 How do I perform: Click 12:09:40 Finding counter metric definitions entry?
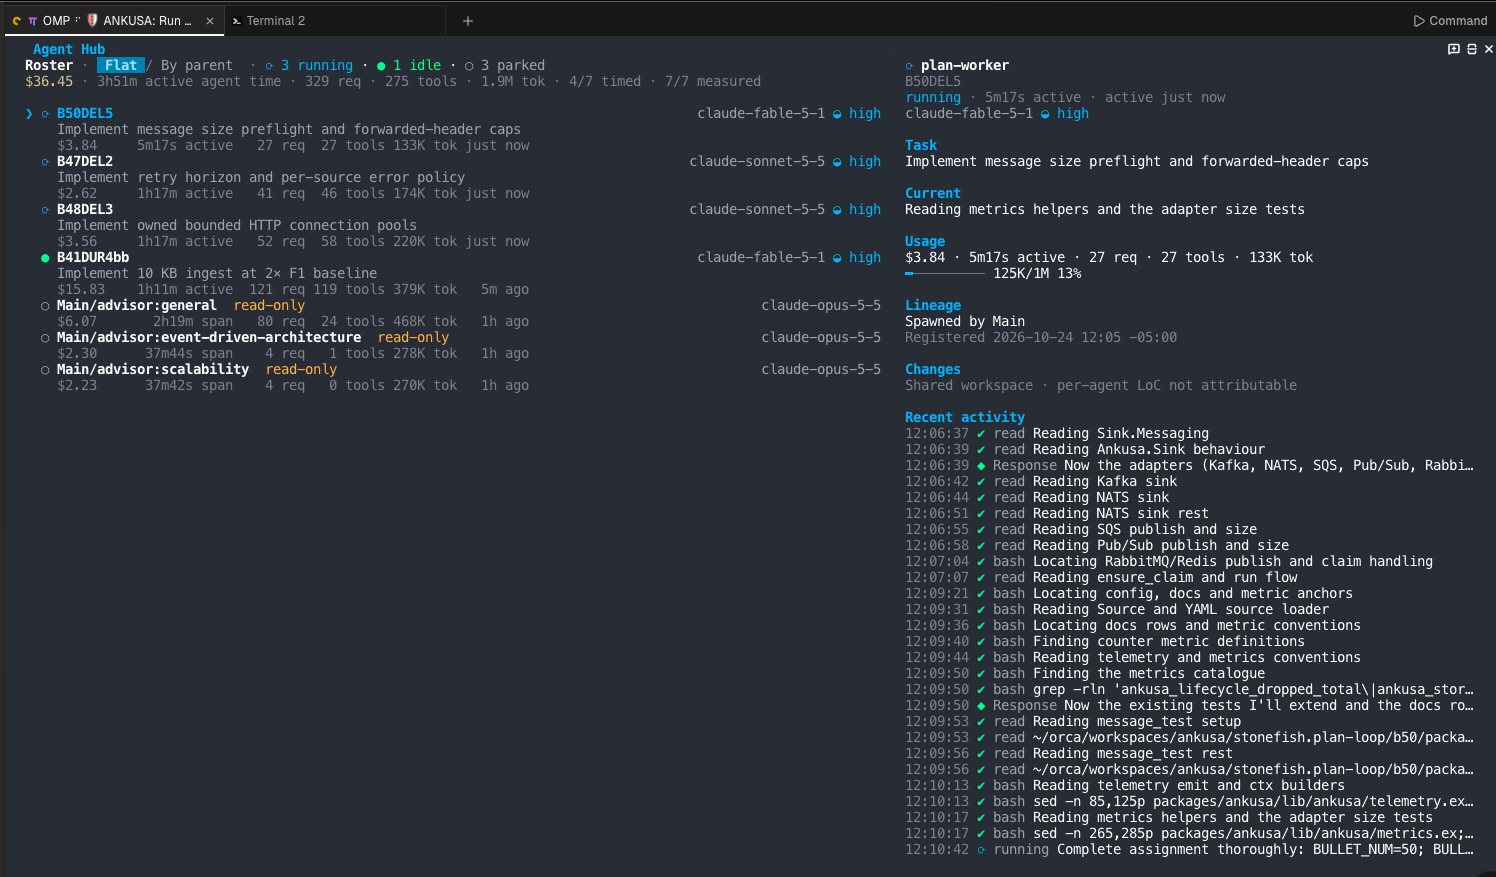tap(1105, 641)
